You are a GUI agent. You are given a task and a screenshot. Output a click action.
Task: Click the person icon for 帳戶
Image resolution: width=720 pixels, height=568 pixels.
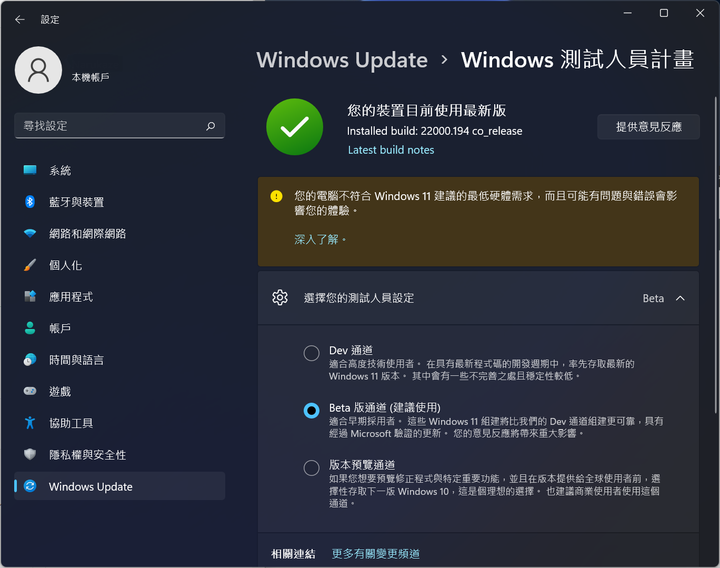coord(30,328)
